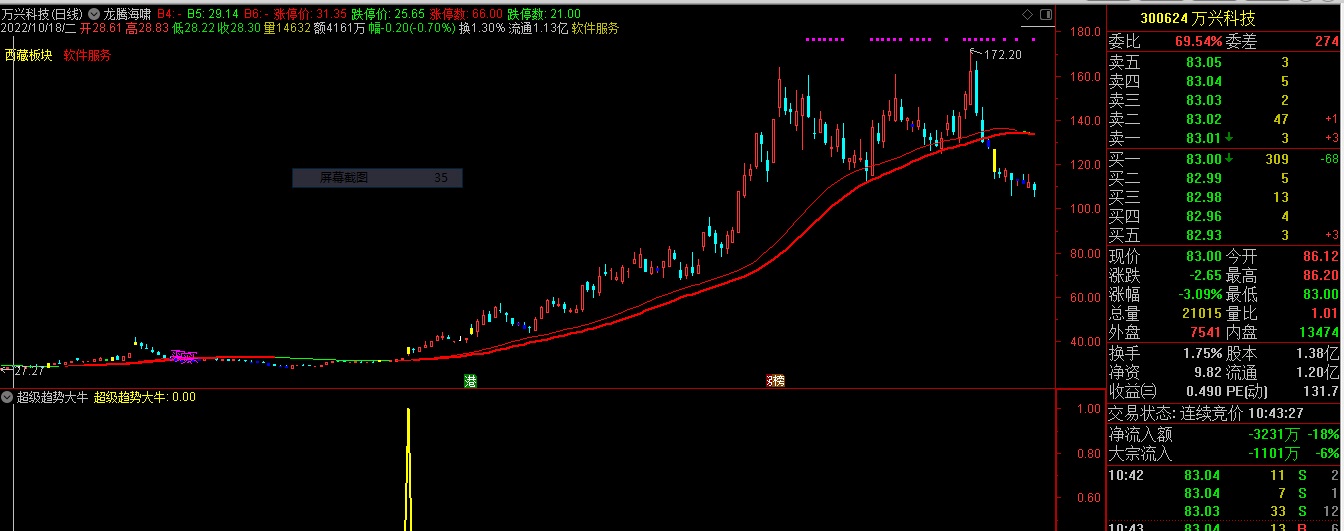Click the 卖五 ask price 83.05
1344x531 pixels.
coord(1203,62)
